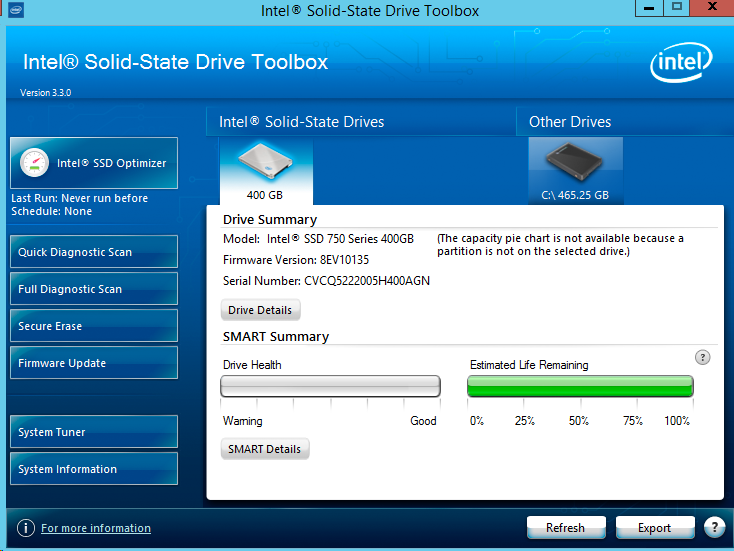Open help with the bottom-right question mark icon
734x551 pixels.
(714, 527)
